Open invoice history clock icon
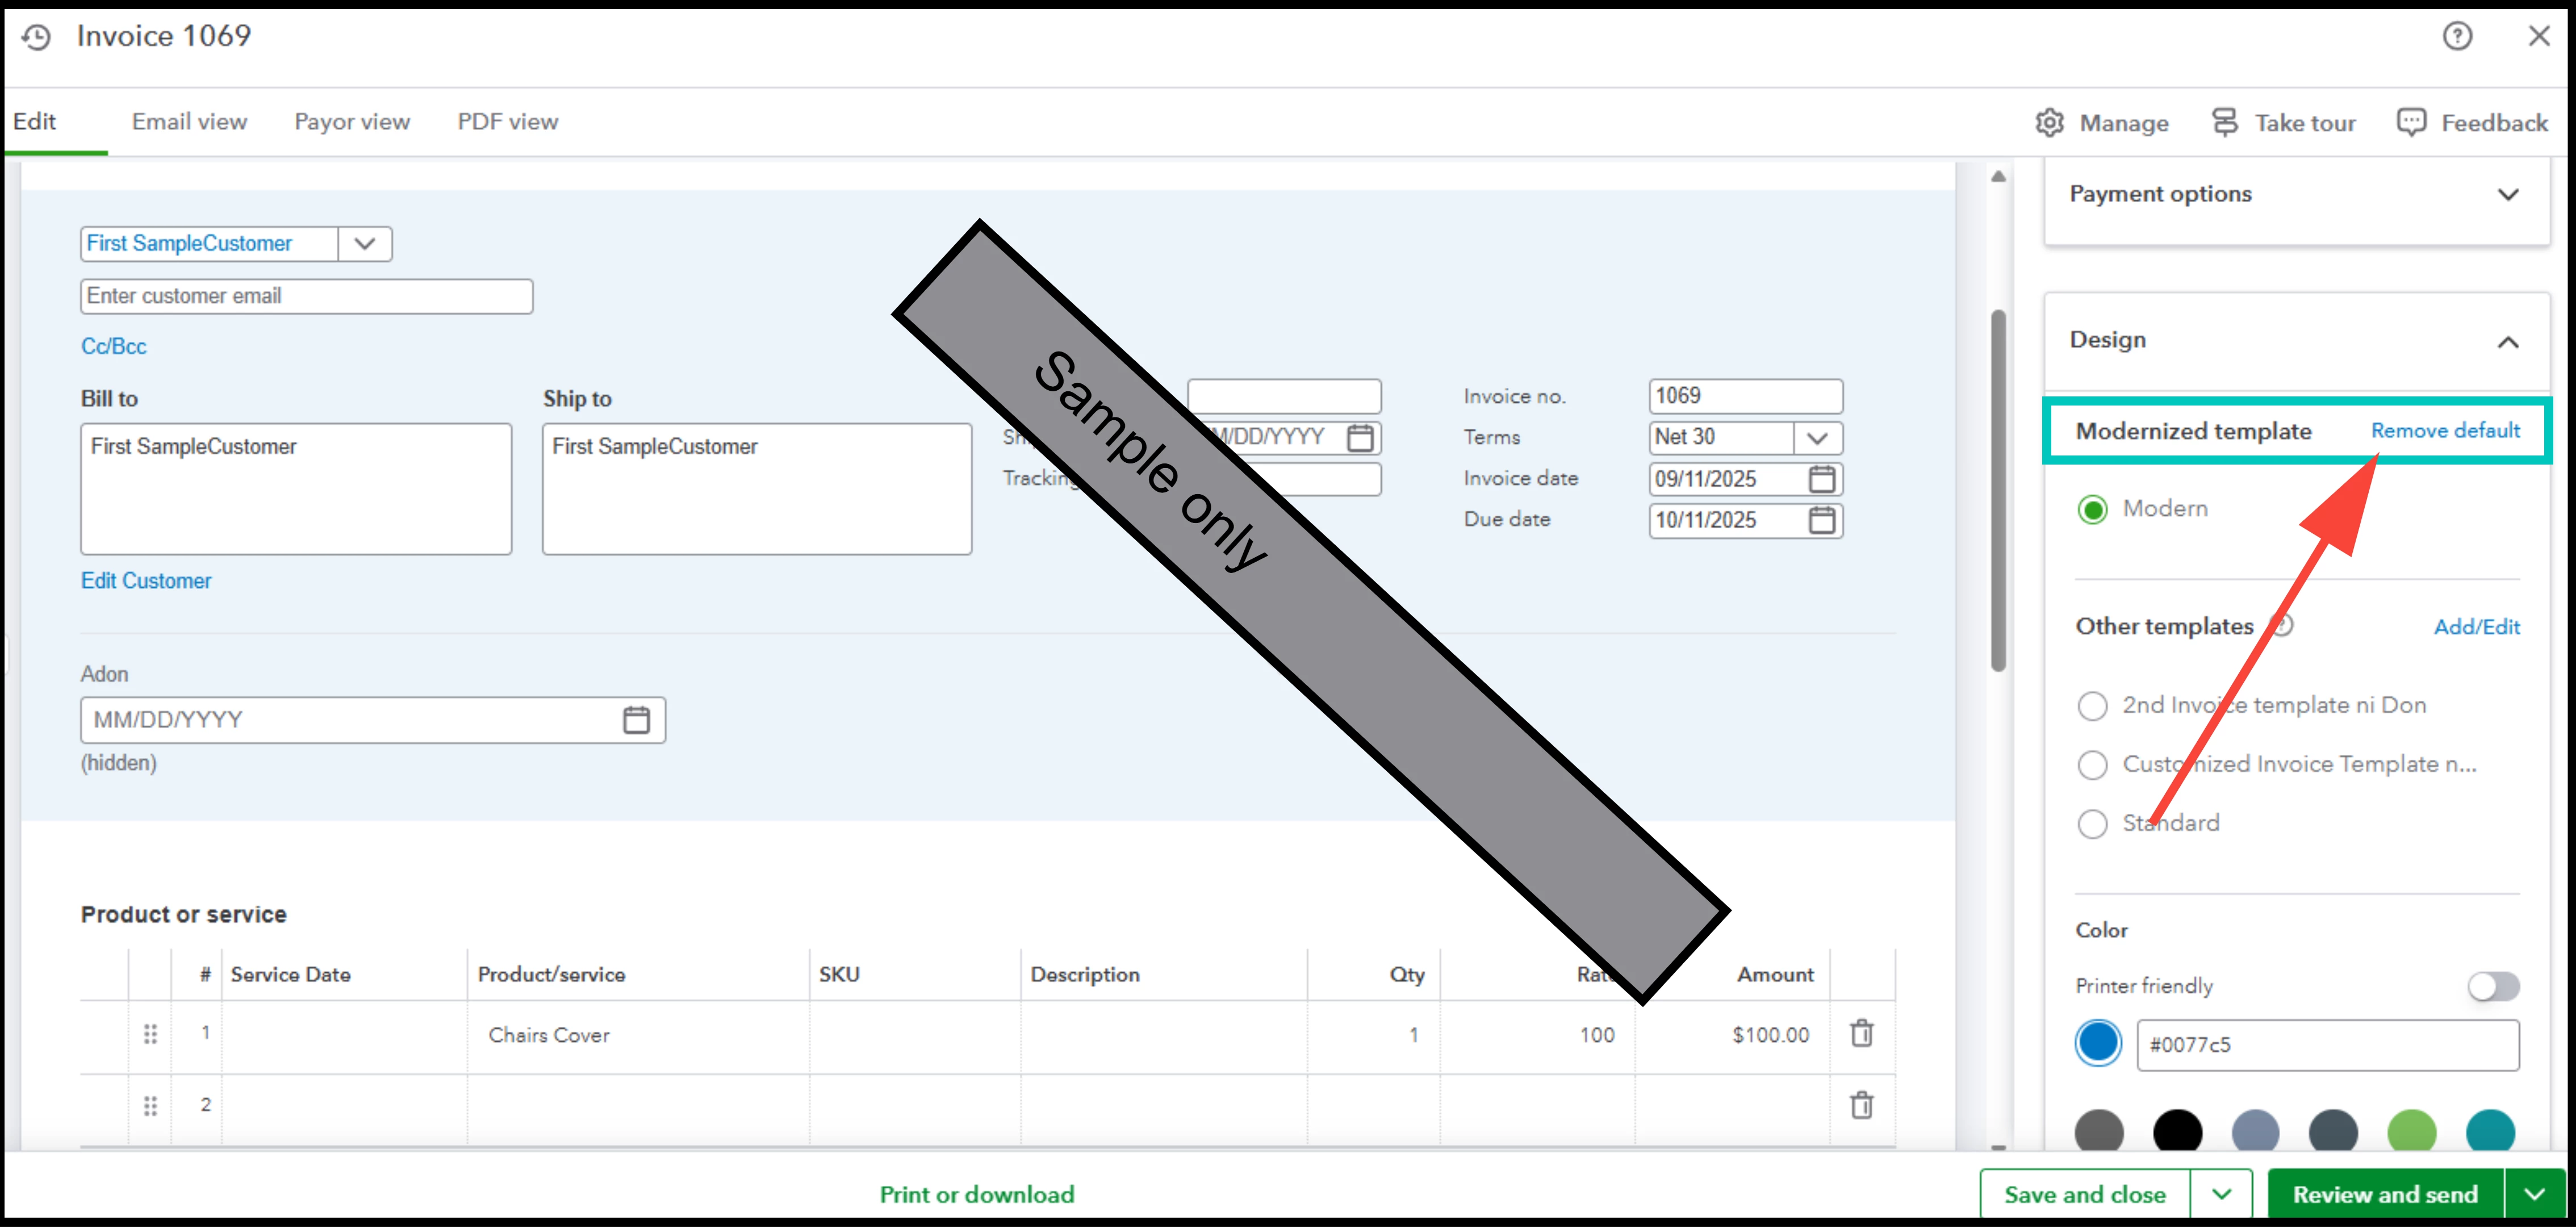The height and width of the screenshot is (1229, 2576). (x=36, y=37)
